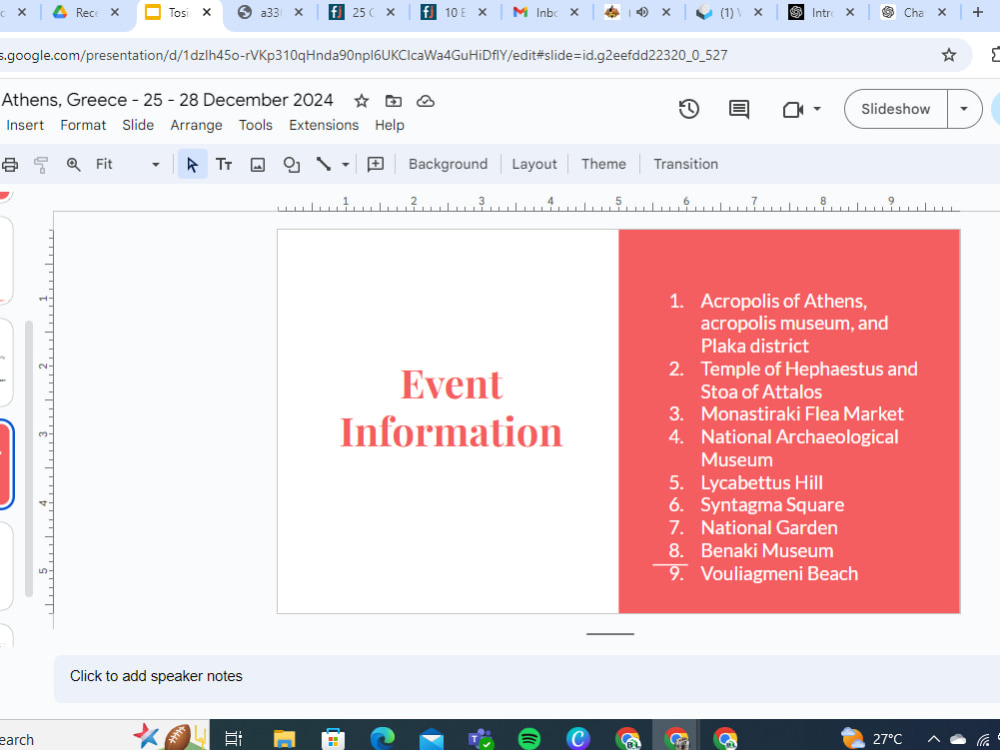This screenshot has height=750, width=1000.
Task: Open Spotify from taskbar
Action: (x=529, y=739)
